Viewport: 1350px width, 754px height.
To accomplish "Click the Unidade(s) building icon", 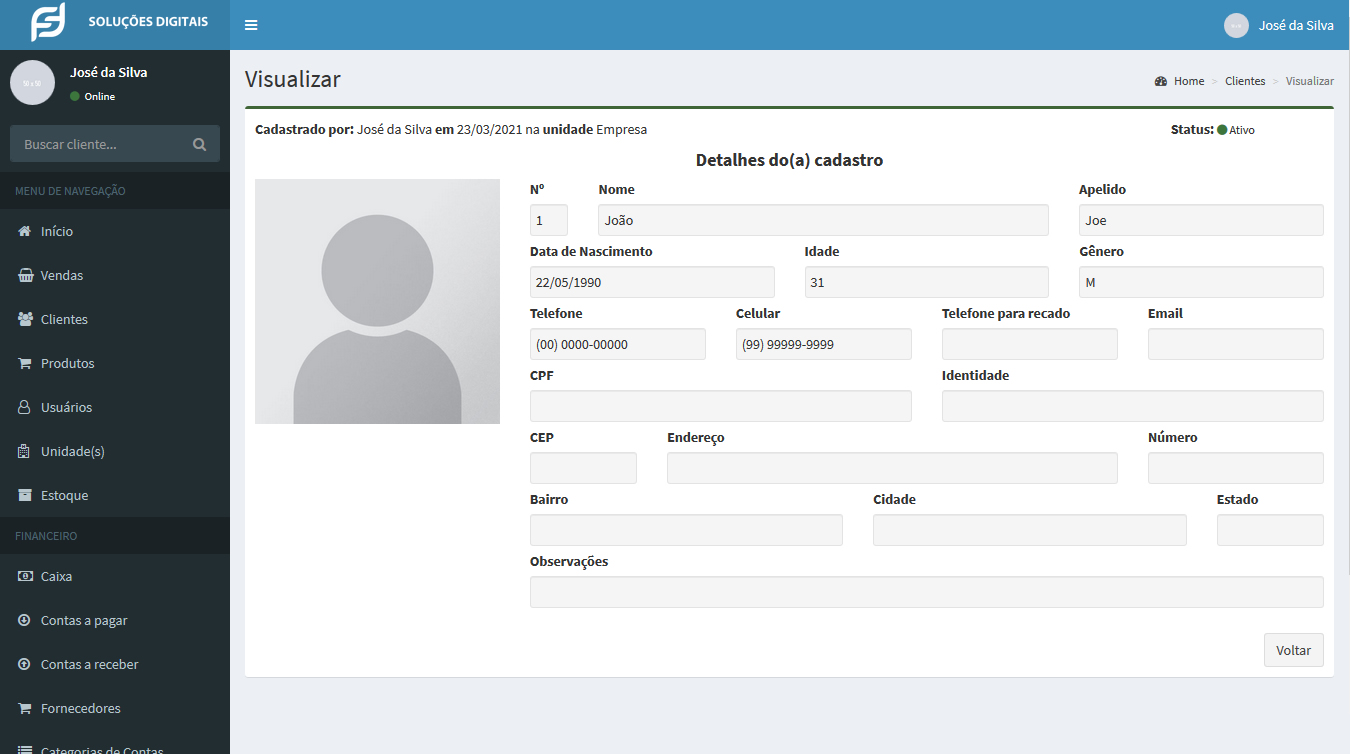I will pos(25,451).
